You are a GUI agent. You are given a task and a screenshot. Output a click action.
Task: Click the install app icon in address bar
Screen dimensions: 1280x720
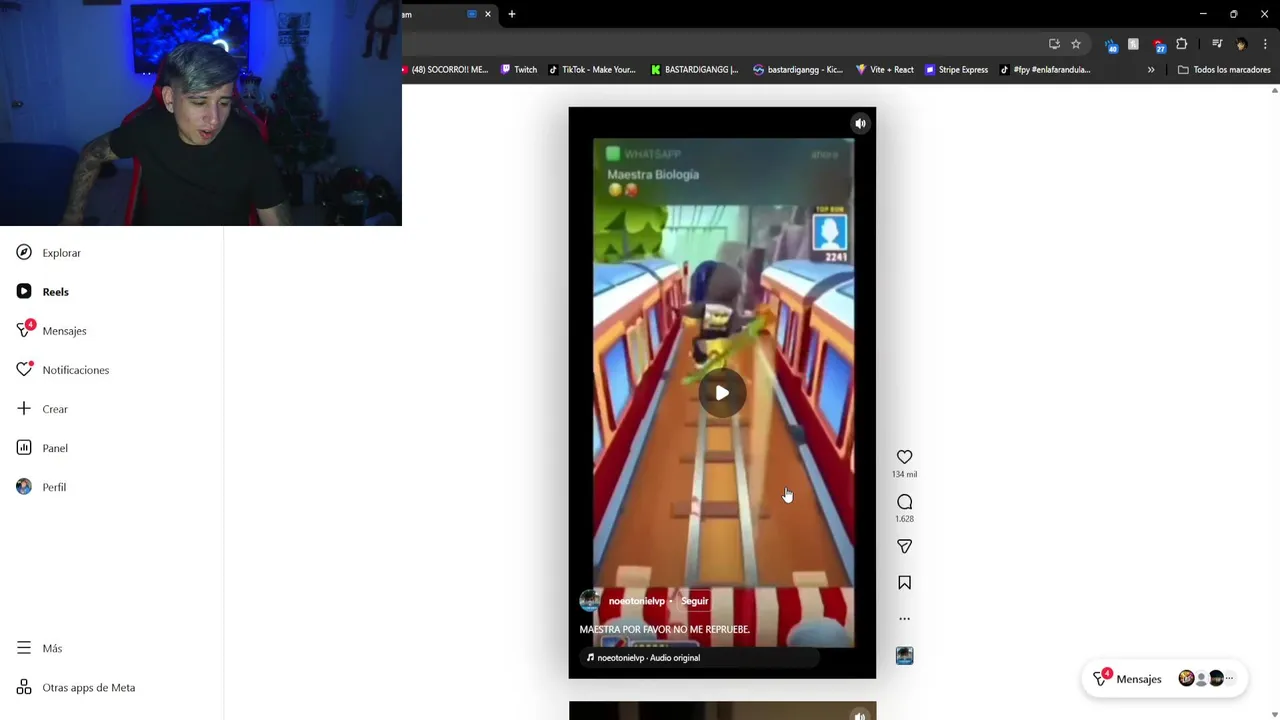1054,44
